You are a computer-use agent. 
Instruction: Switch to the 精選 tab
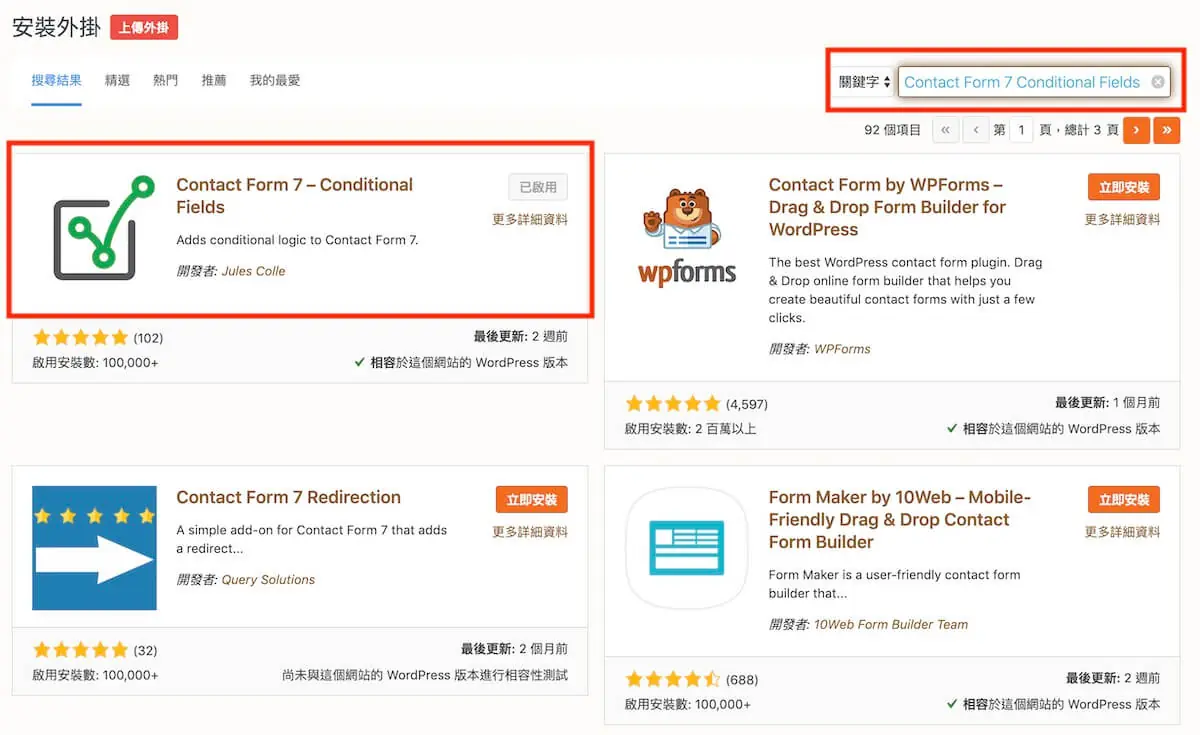pos(117,80)
